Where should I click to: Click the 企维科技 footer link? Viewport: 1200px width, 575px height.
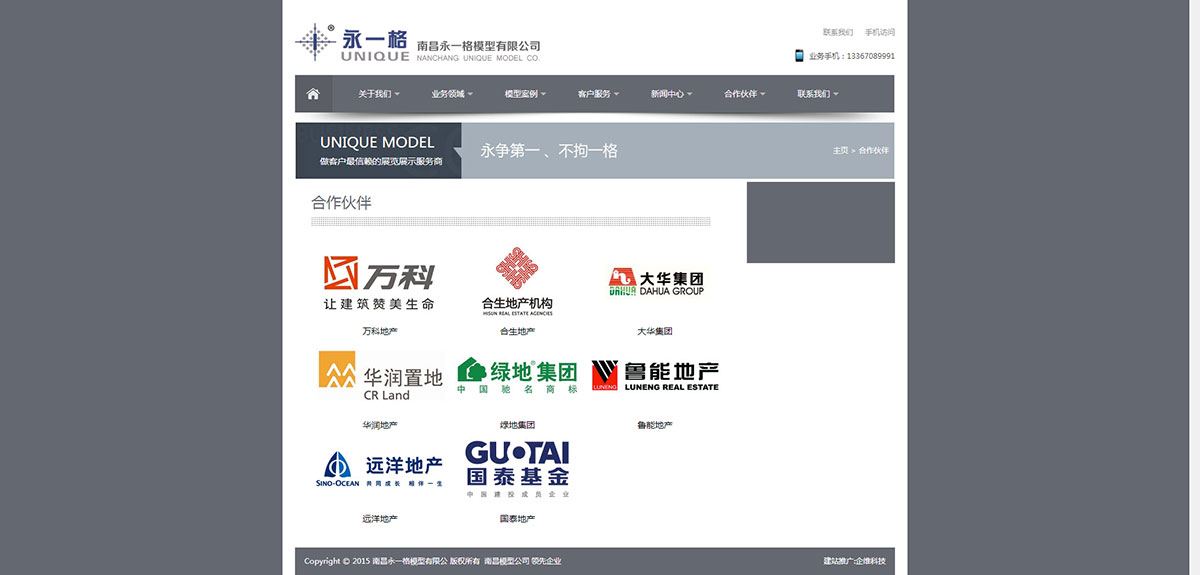click(x=870, y=561)
